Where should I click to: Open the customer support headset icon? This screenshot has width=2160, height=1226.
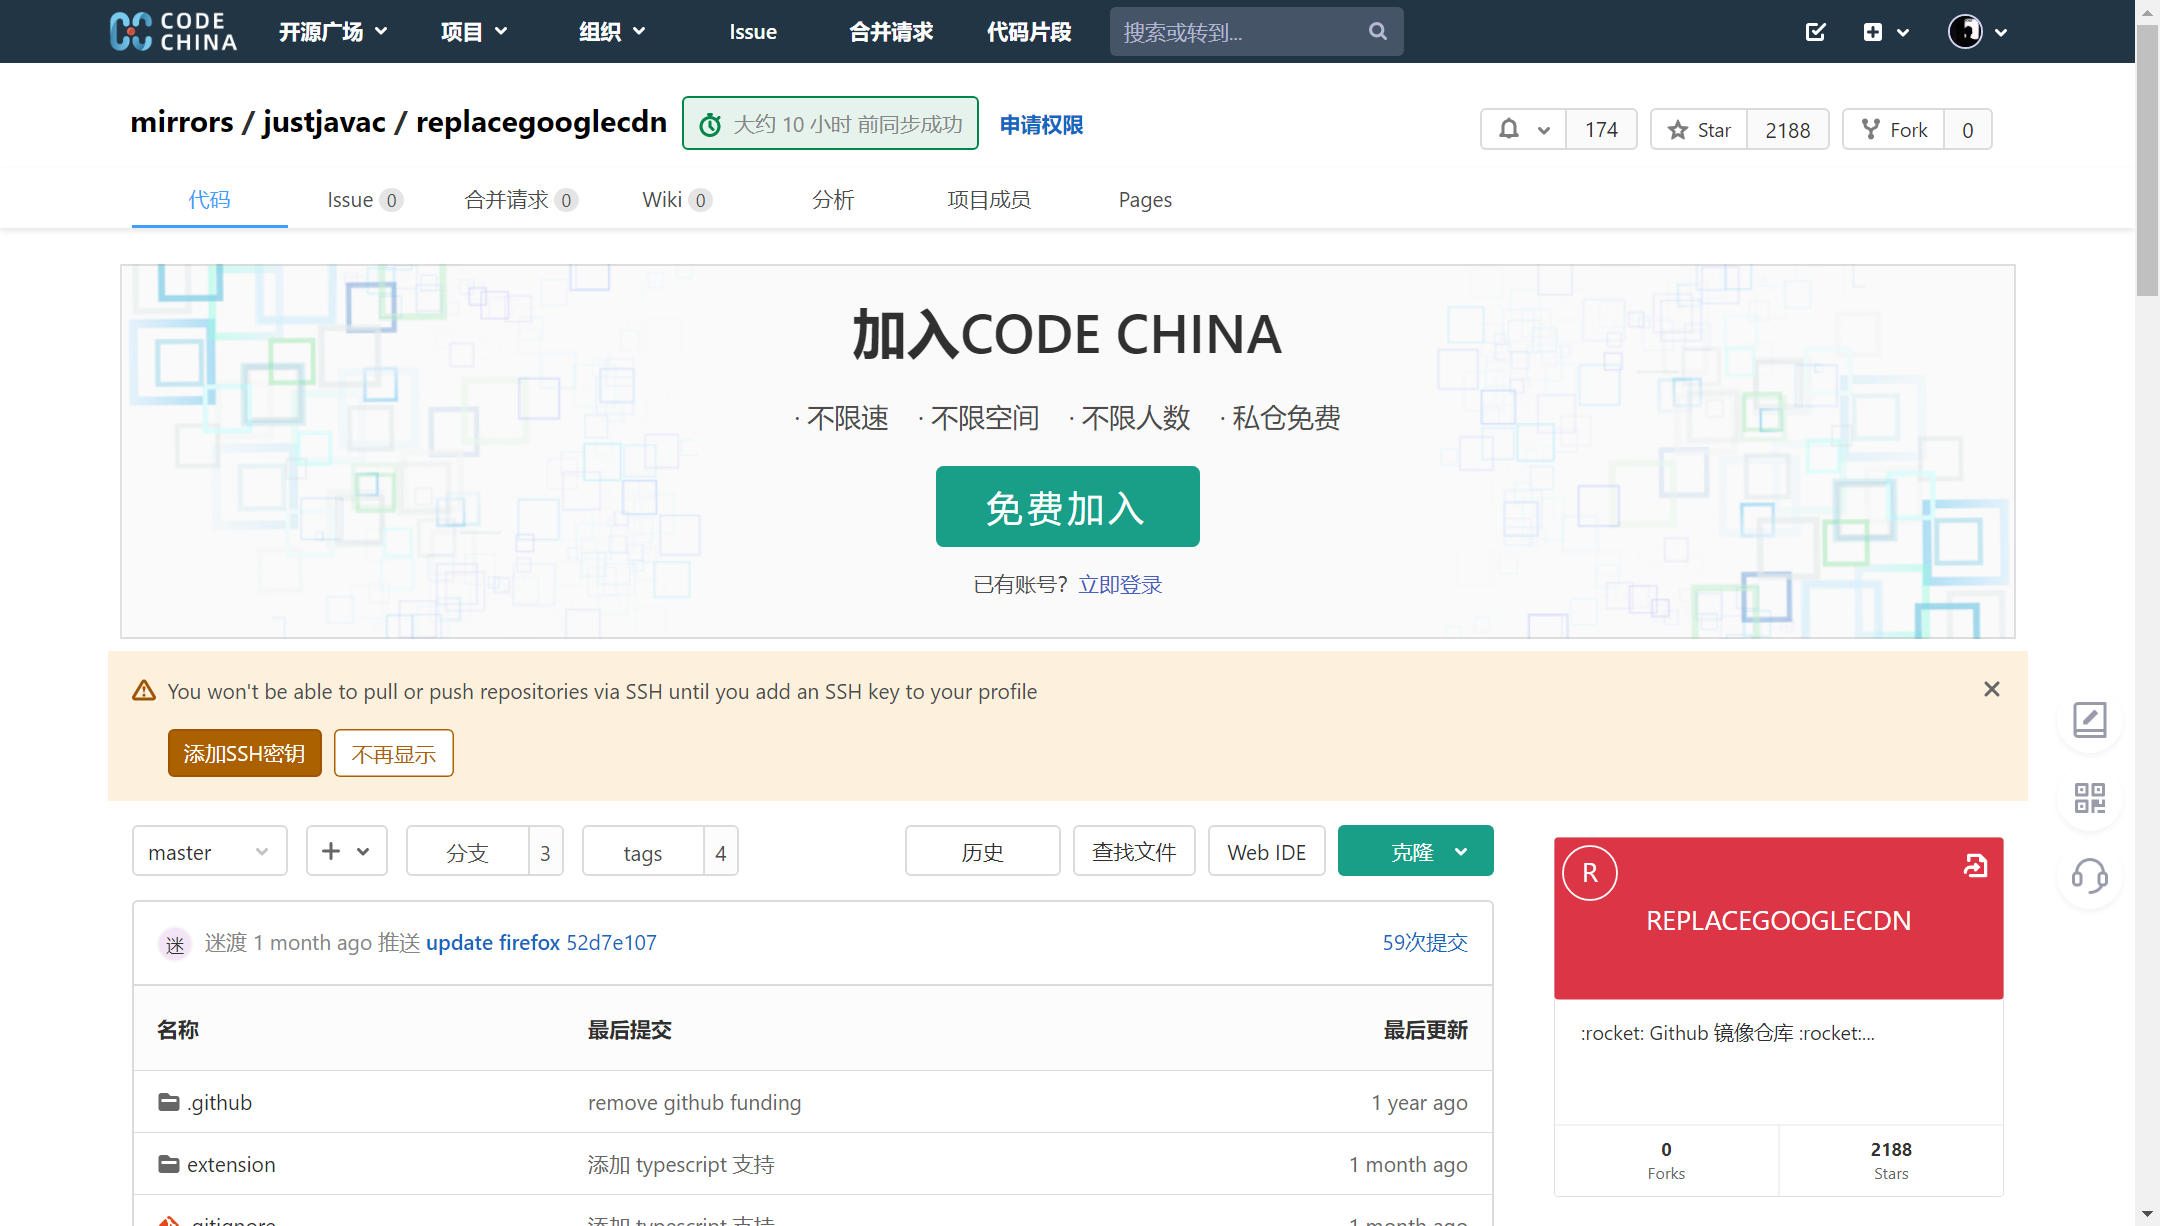(x=2089, y=877)
